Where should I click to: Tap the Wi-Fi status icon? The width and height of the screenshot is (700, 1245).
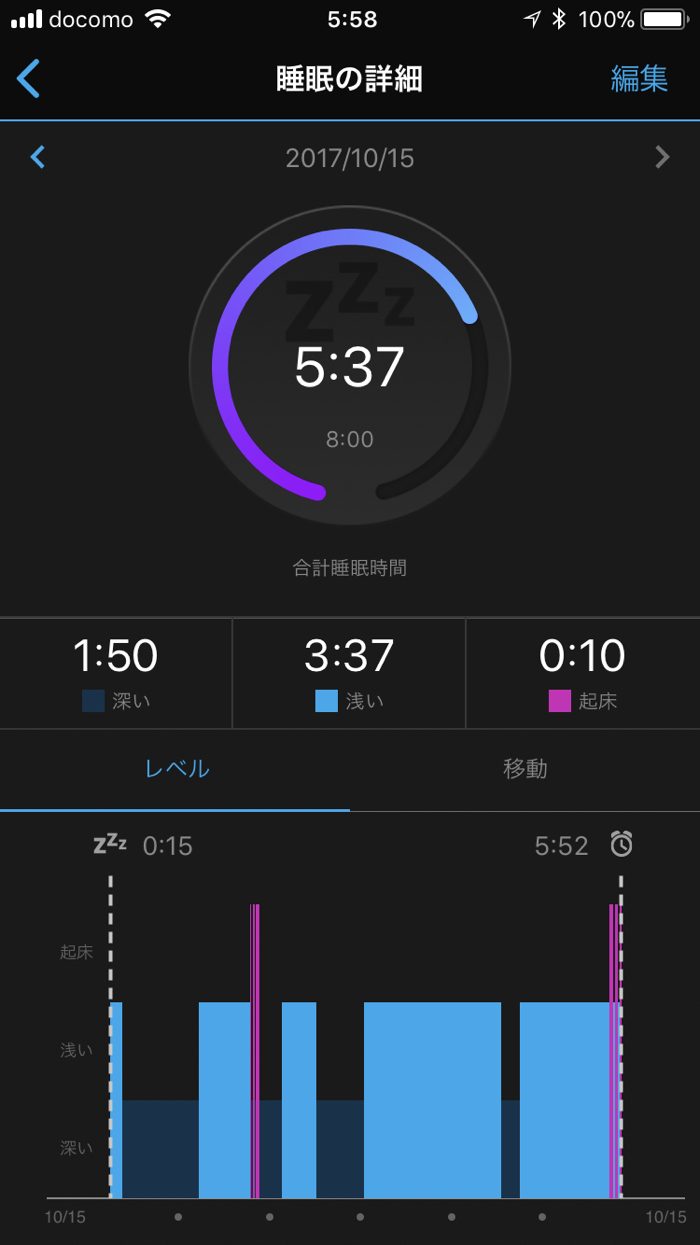tap(157, 19)
